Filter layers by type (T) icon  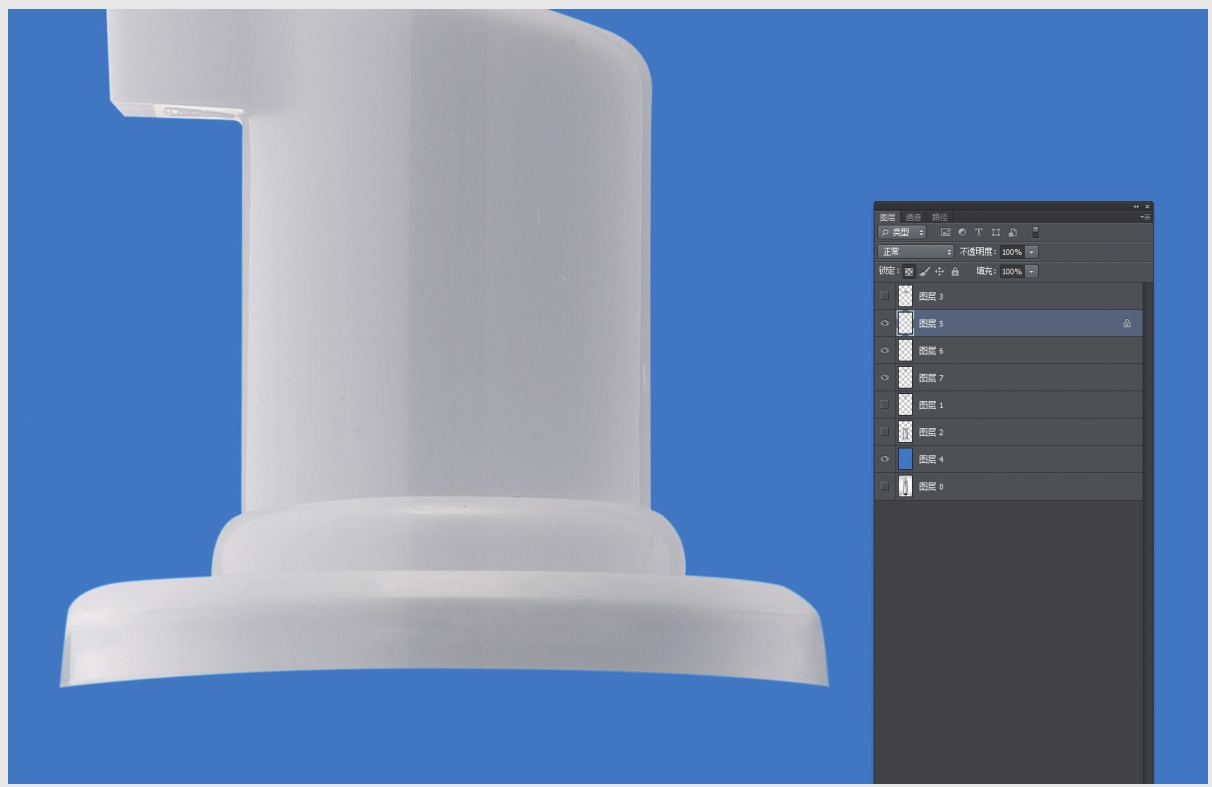click(979, 232)
